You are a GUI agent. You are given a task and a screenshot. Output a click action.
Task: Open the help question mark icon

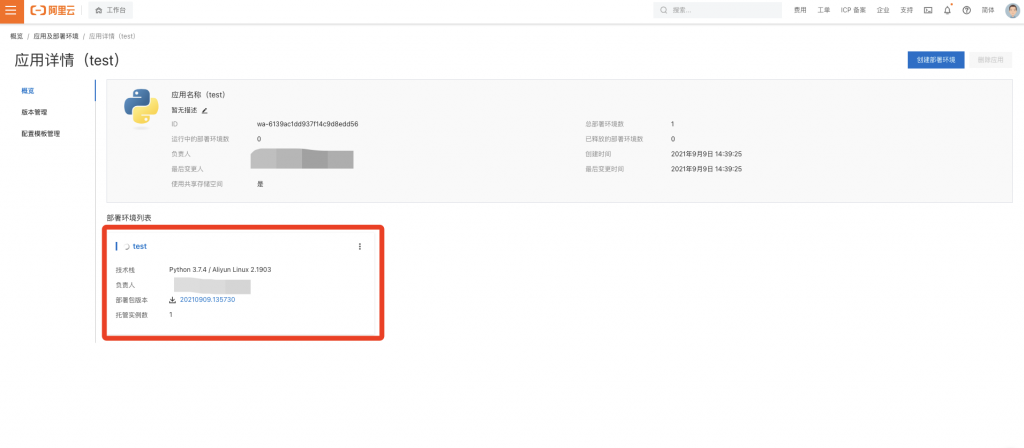click(967, 10)
